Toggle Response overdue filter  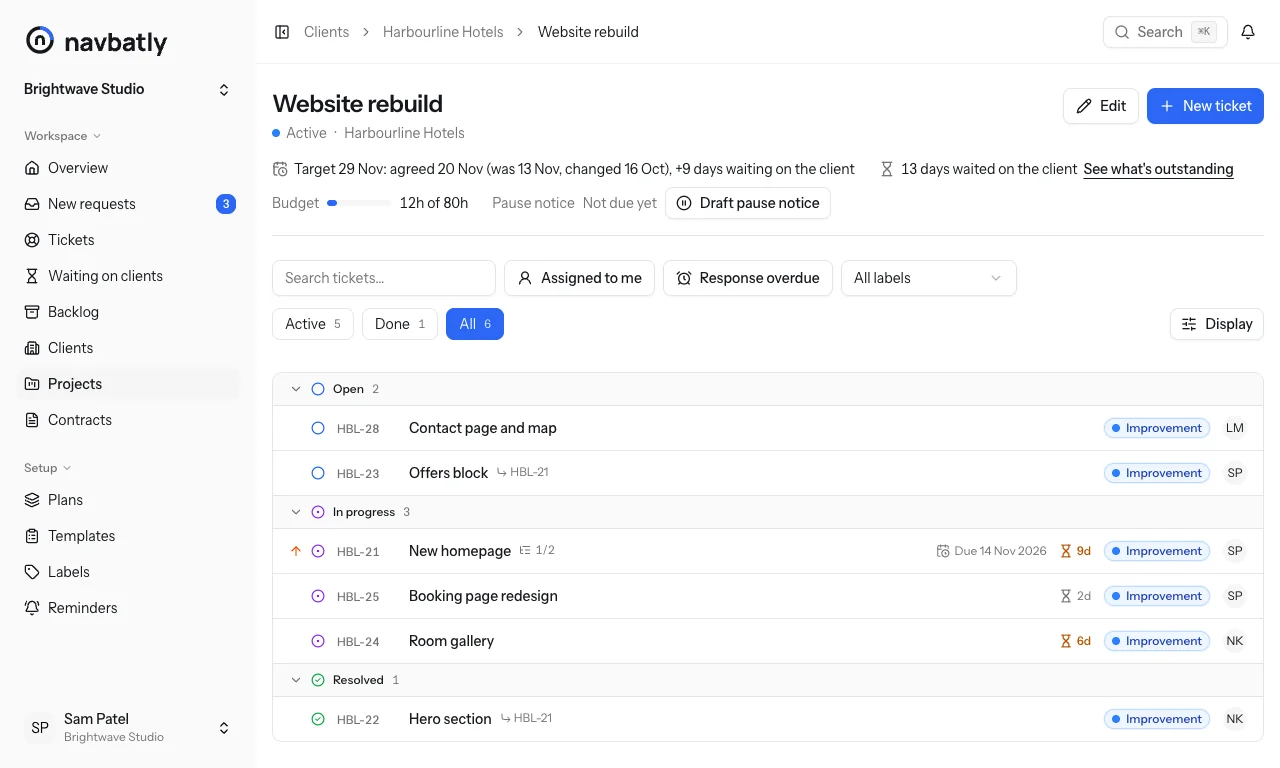click(x=747, y=278)
